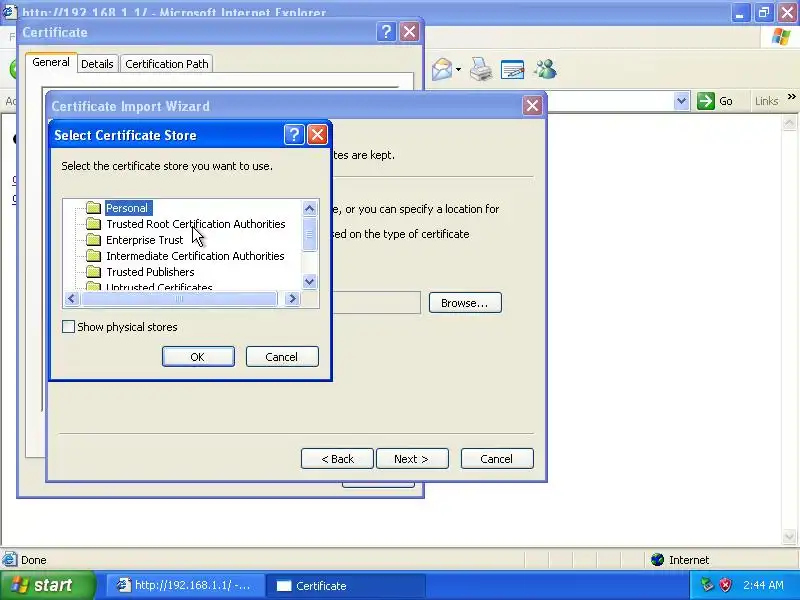
Task: Click IE page scrollbar down arrow
Action: coord(789,536)
